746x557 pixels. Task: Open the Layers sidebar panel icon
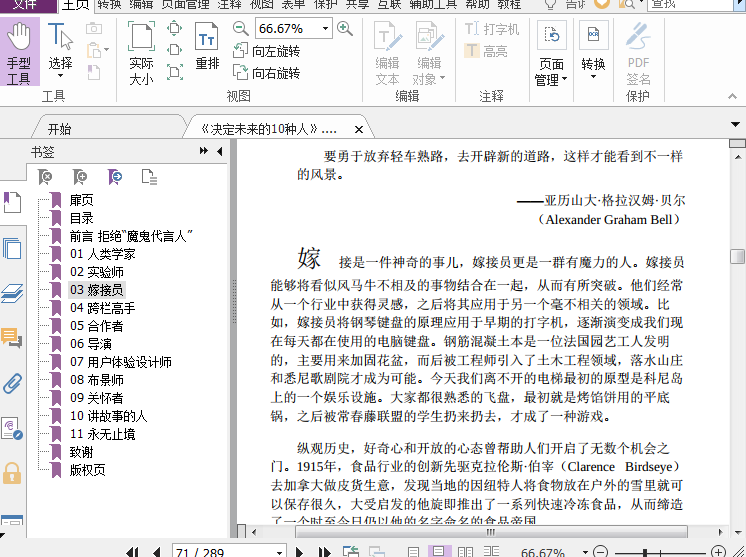coord(12,293)
